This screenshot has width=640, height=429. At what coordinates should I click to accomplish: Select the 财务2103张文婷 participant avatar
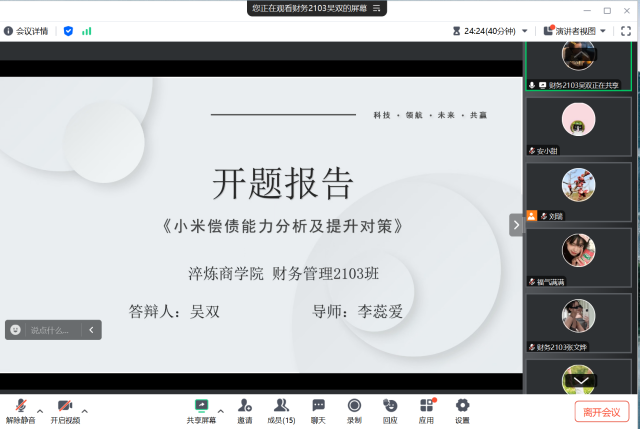pyautogui.click(x=578, y=316)
